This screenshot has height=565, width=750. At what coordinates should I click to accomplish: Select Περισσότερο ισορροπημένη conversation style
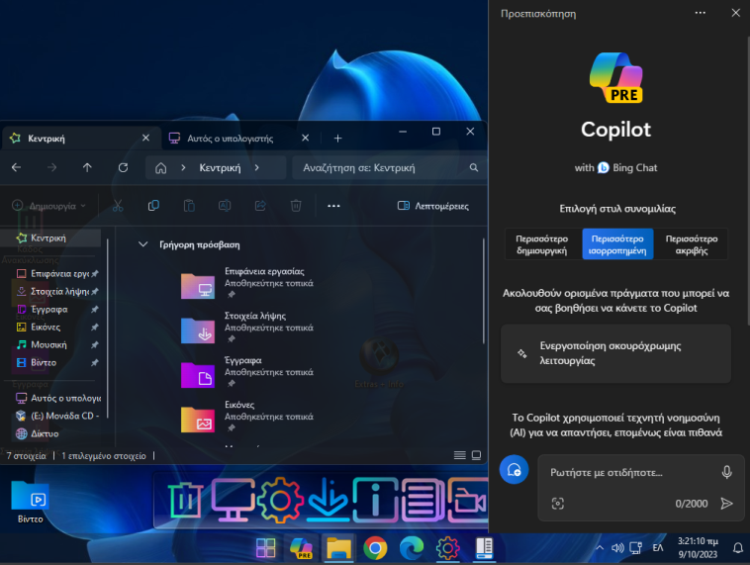pos(618,244)
